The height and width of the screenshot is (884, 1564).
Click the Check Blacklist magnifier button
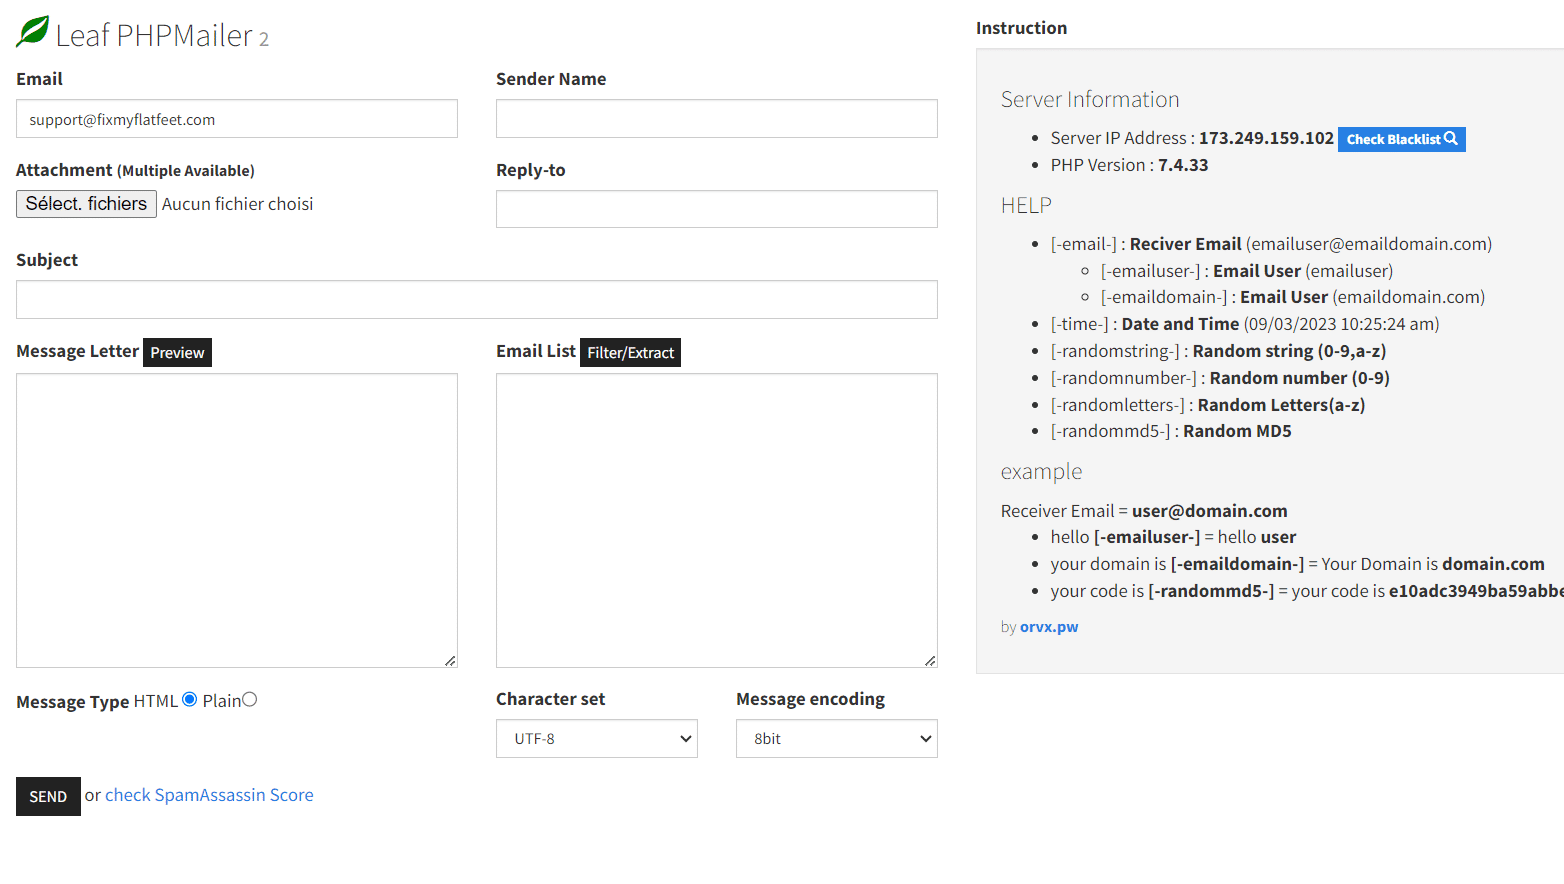[1401, 139]
